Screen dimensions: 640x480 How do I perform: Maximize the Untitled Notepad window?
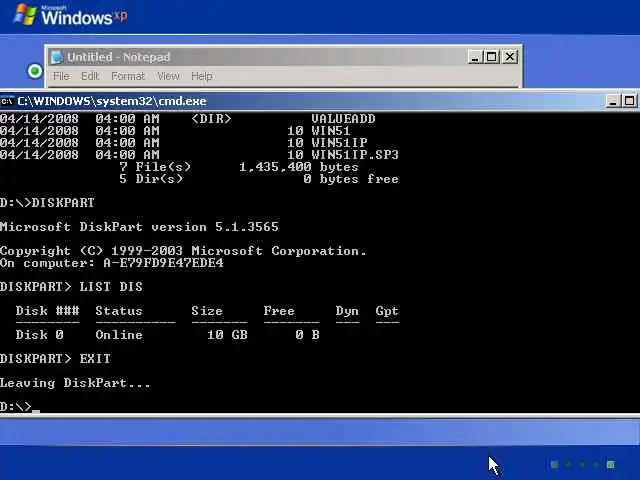tap(492, 56)
